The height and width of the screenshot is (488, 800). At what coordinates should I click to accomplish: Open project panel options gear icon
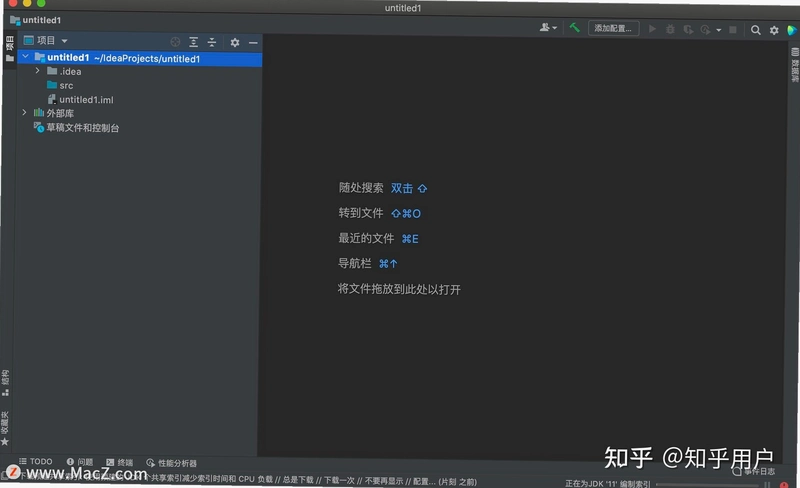point(235,43)
